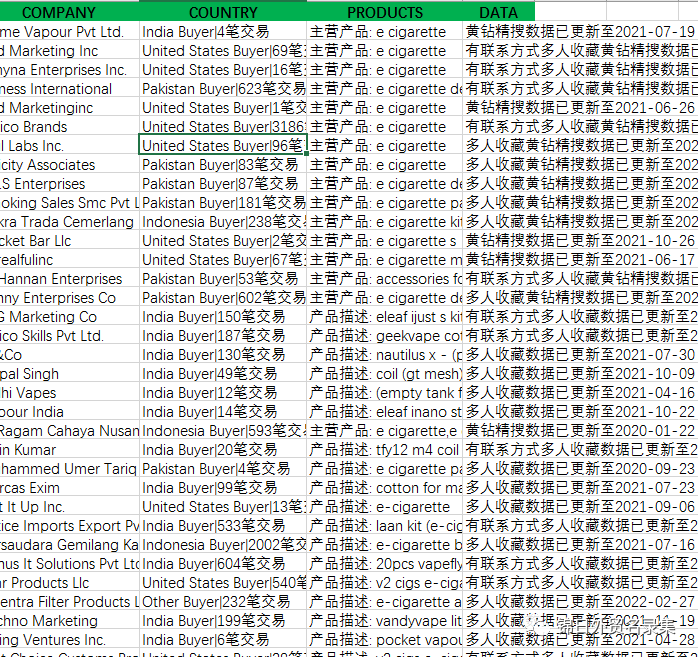Click the '产品描述: pocket vapou' cell

click(x=385, y=640)
